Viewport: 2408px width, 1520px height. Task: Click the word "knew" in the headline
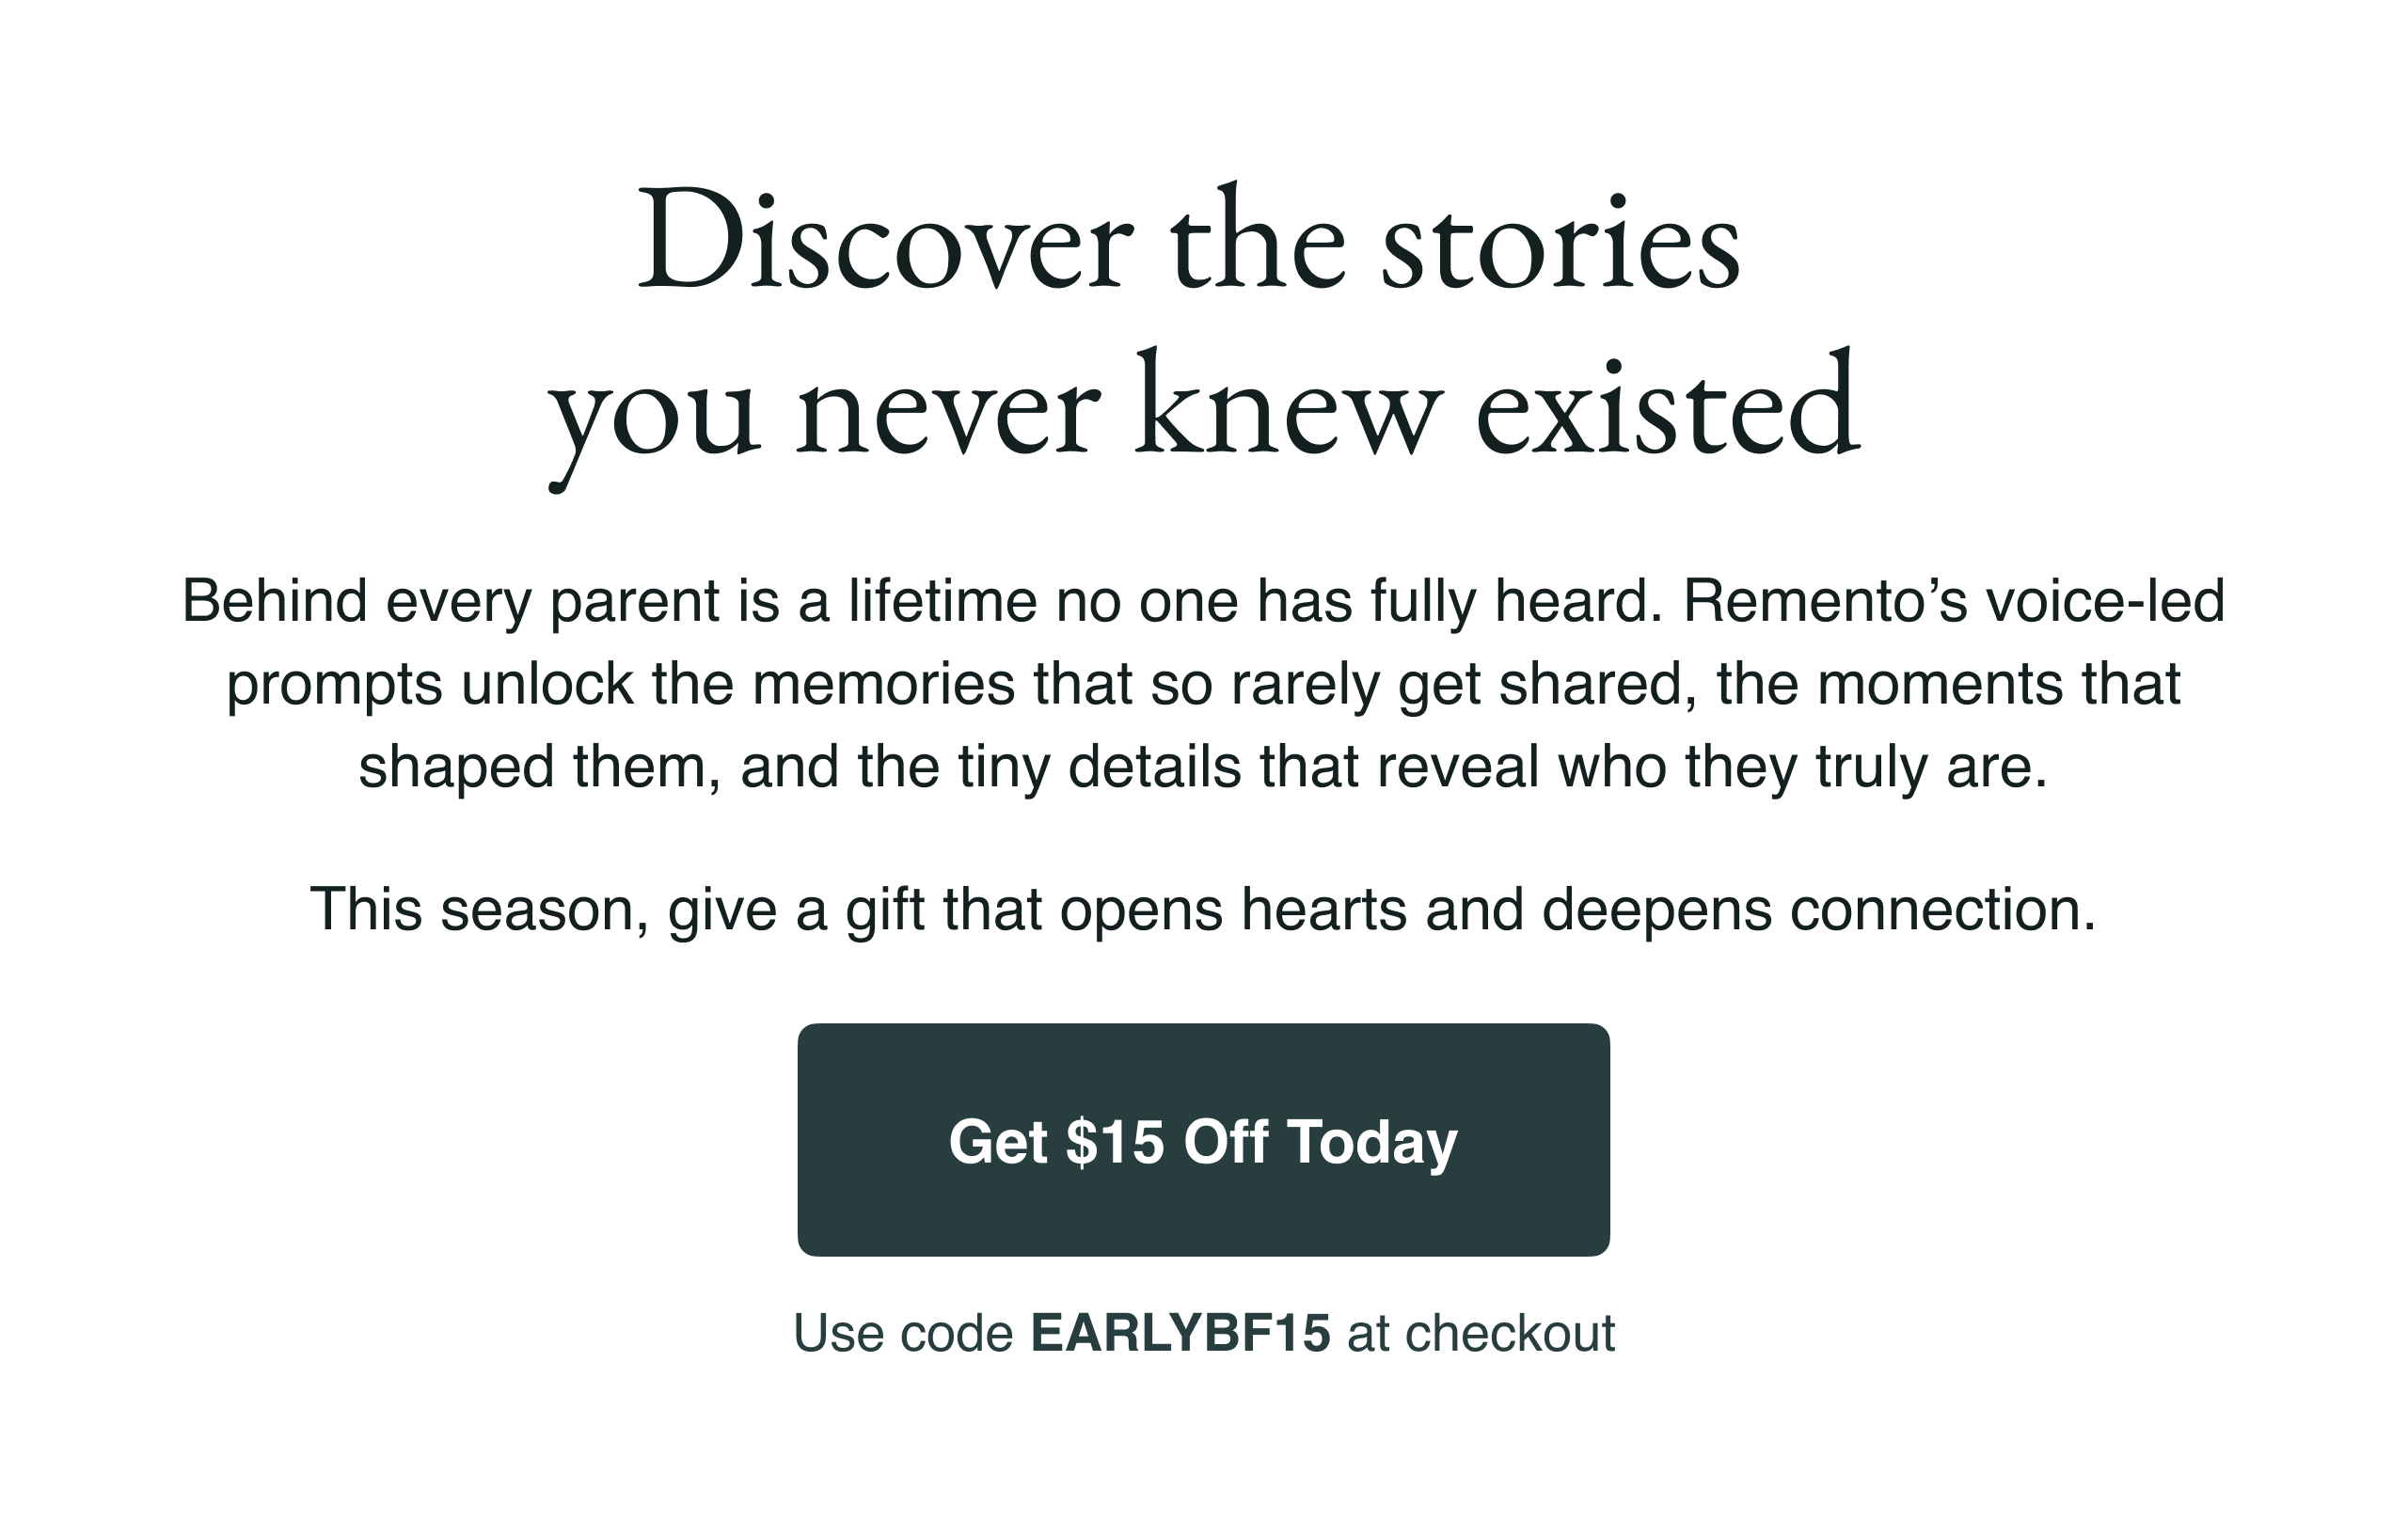pos(1288,412)
